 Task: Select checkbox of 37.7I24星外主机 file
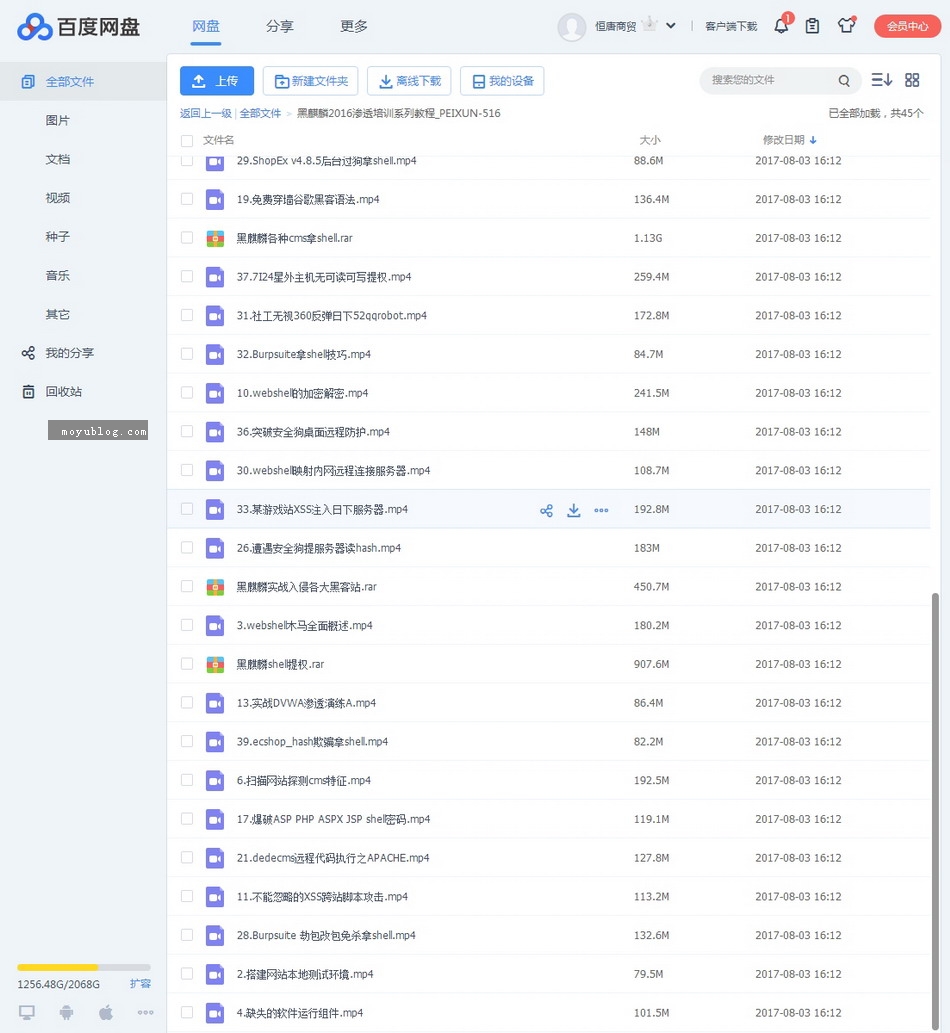tap(187, 277)
